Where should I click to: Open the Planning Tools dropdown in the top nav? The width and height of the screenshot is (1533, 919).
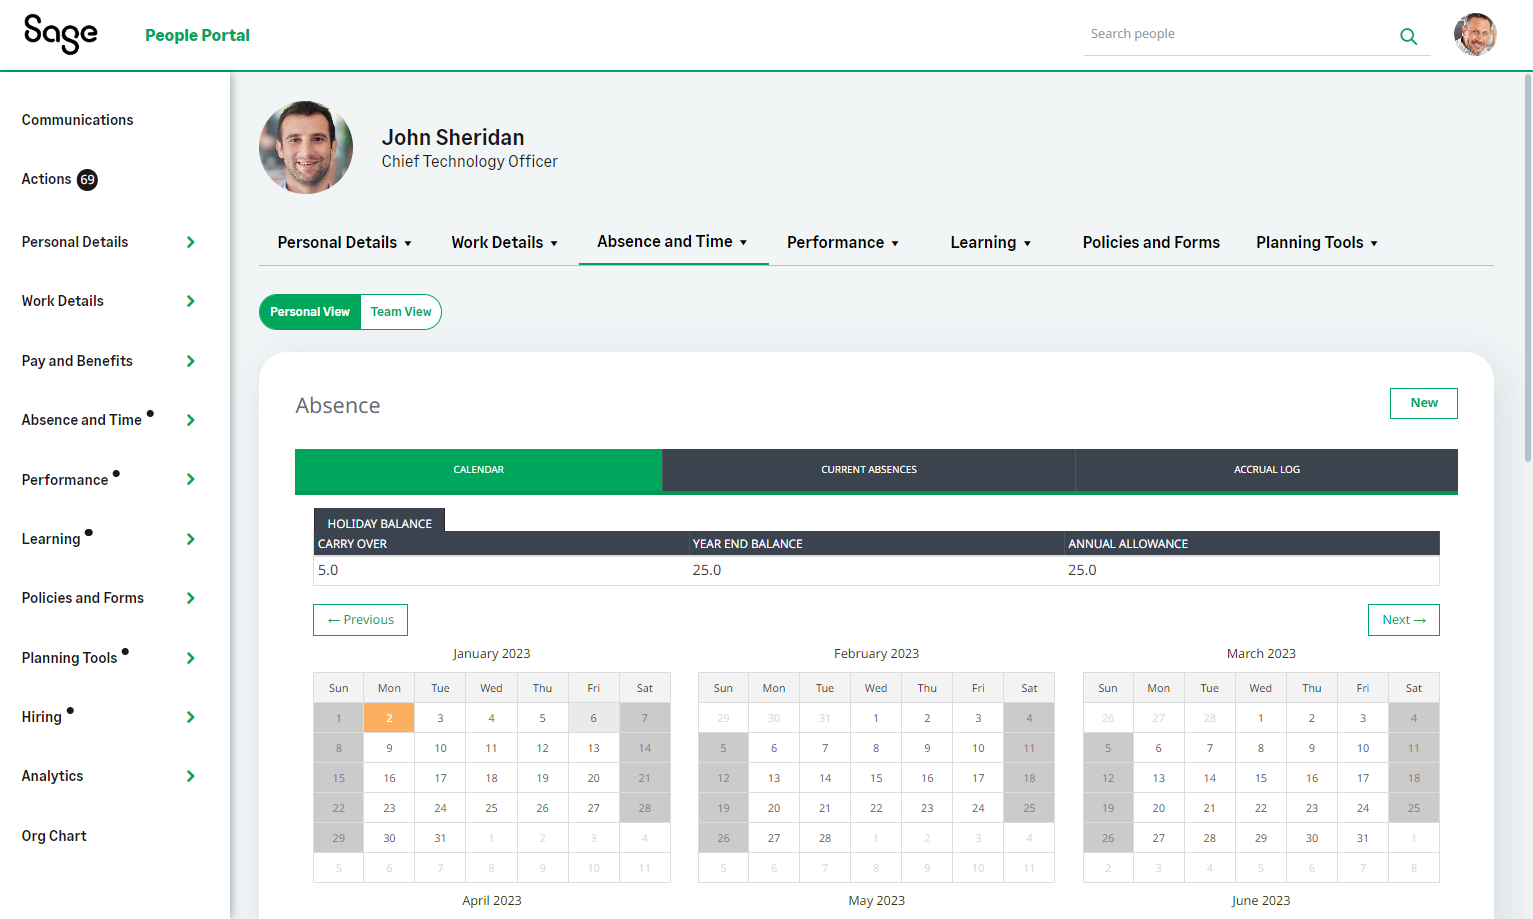click(1316, 243)
